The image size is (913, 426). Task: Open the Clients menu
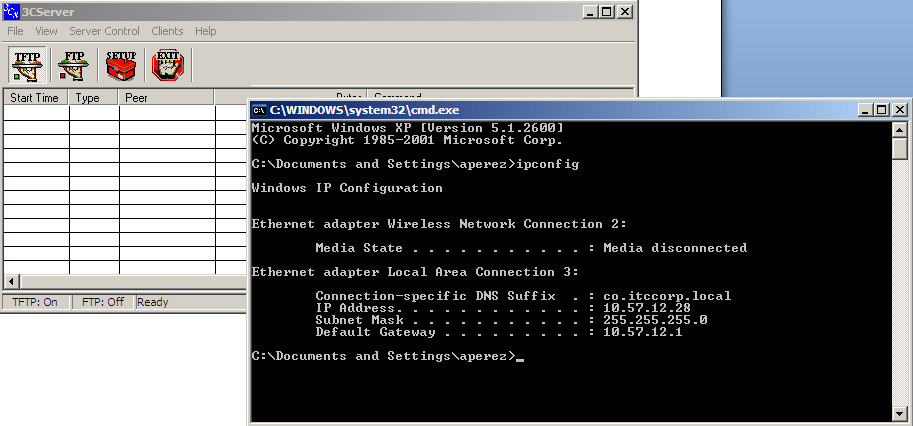[167, 31]
